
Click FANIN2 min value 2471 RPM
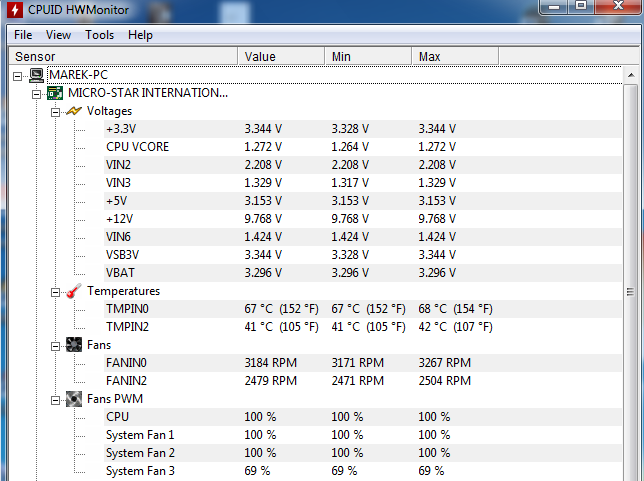pyautogui.click(x=358, y=381)
